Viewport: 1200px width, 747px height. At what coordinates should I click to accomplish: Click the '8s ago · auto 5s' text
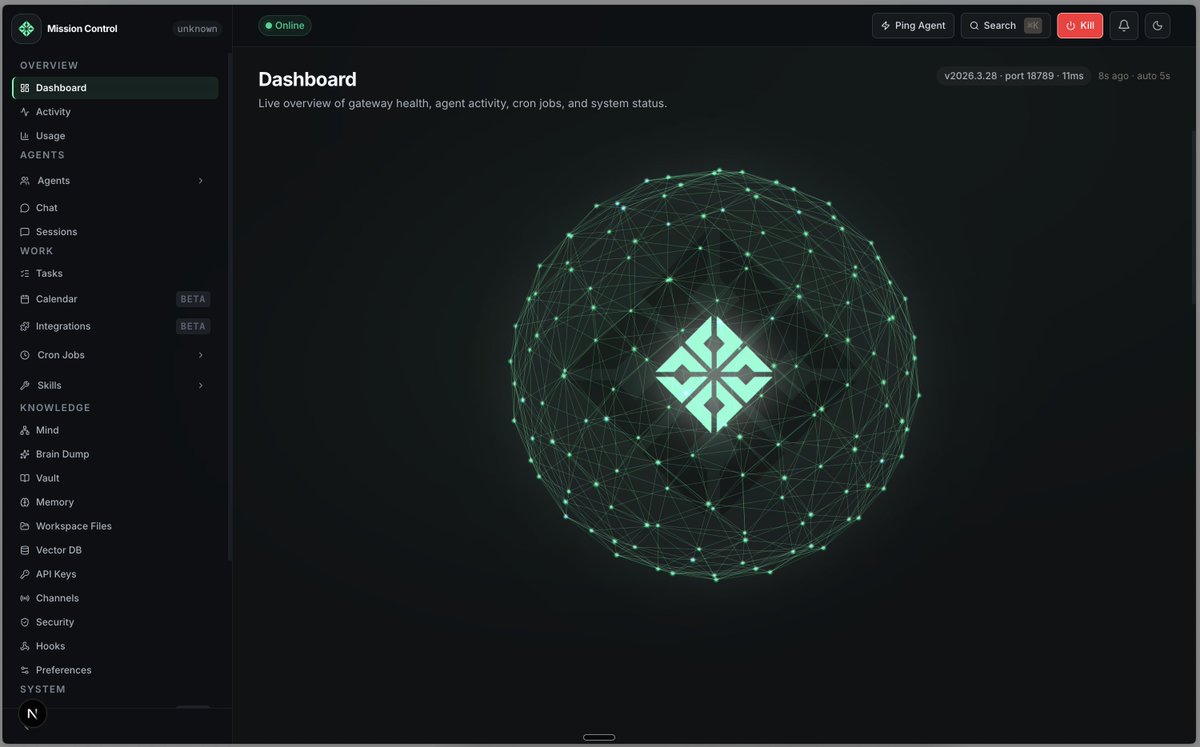[1134, 76]
